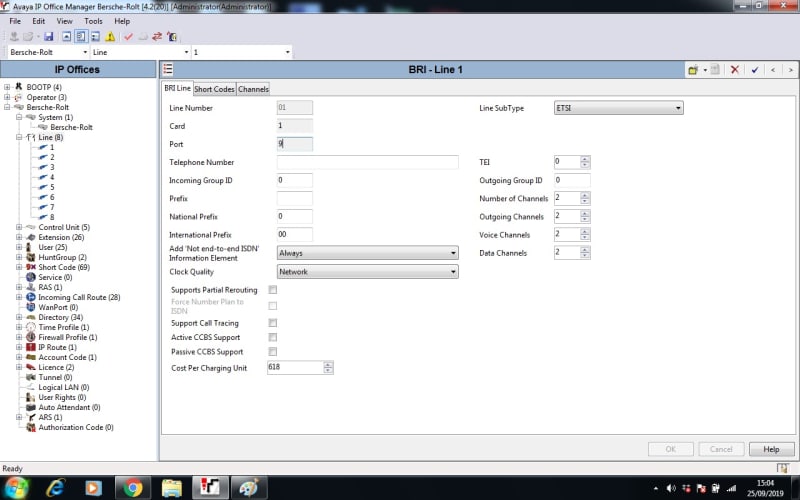Click the Windows Start button
The height and width of the screenshot is (500, 800).
[15, 488]
